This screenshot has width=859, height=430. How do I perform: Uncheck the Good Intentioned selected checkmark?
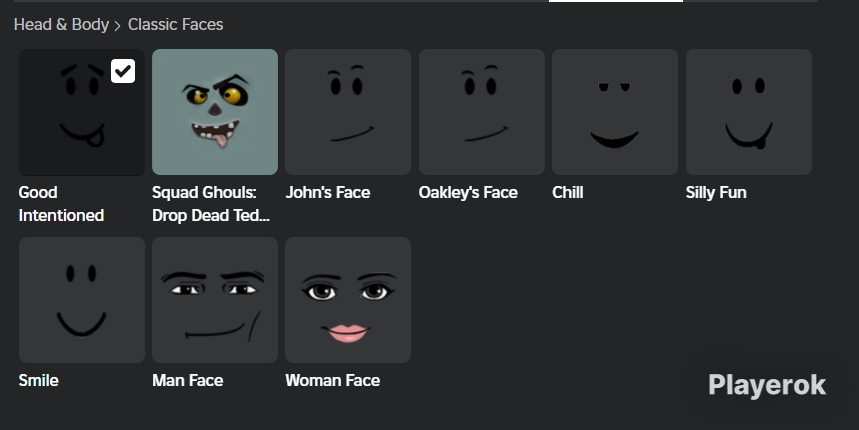pyautogui.click(x=123, y=71)
